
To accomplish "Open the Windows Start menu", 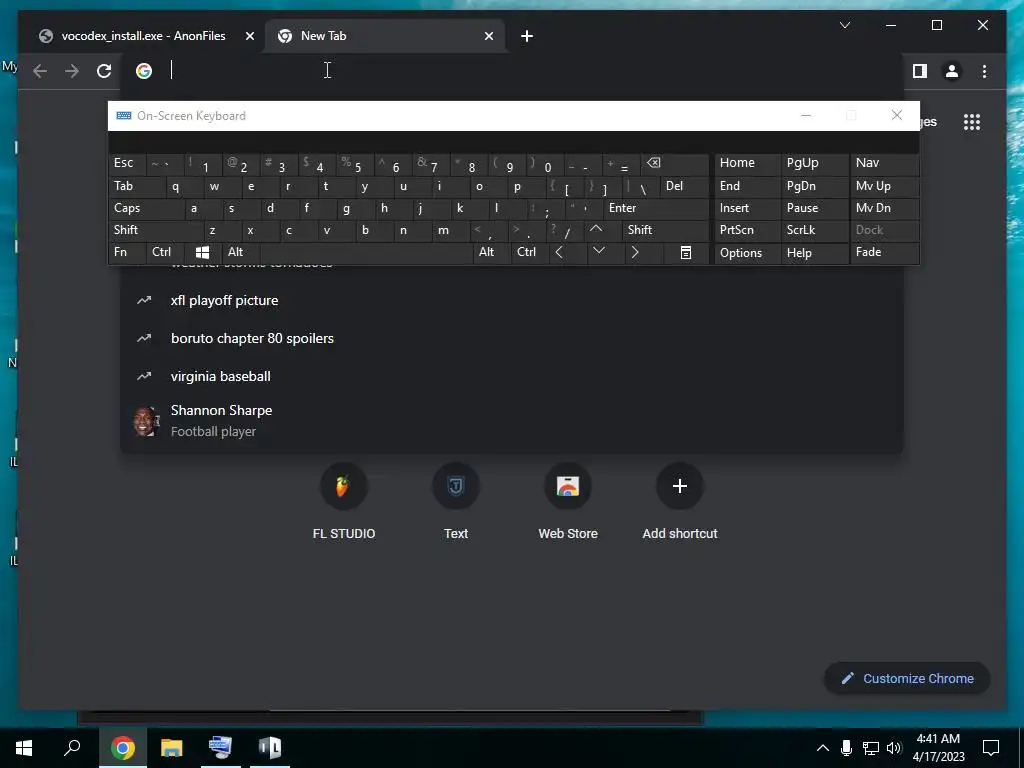I will [x=24, y=747].
